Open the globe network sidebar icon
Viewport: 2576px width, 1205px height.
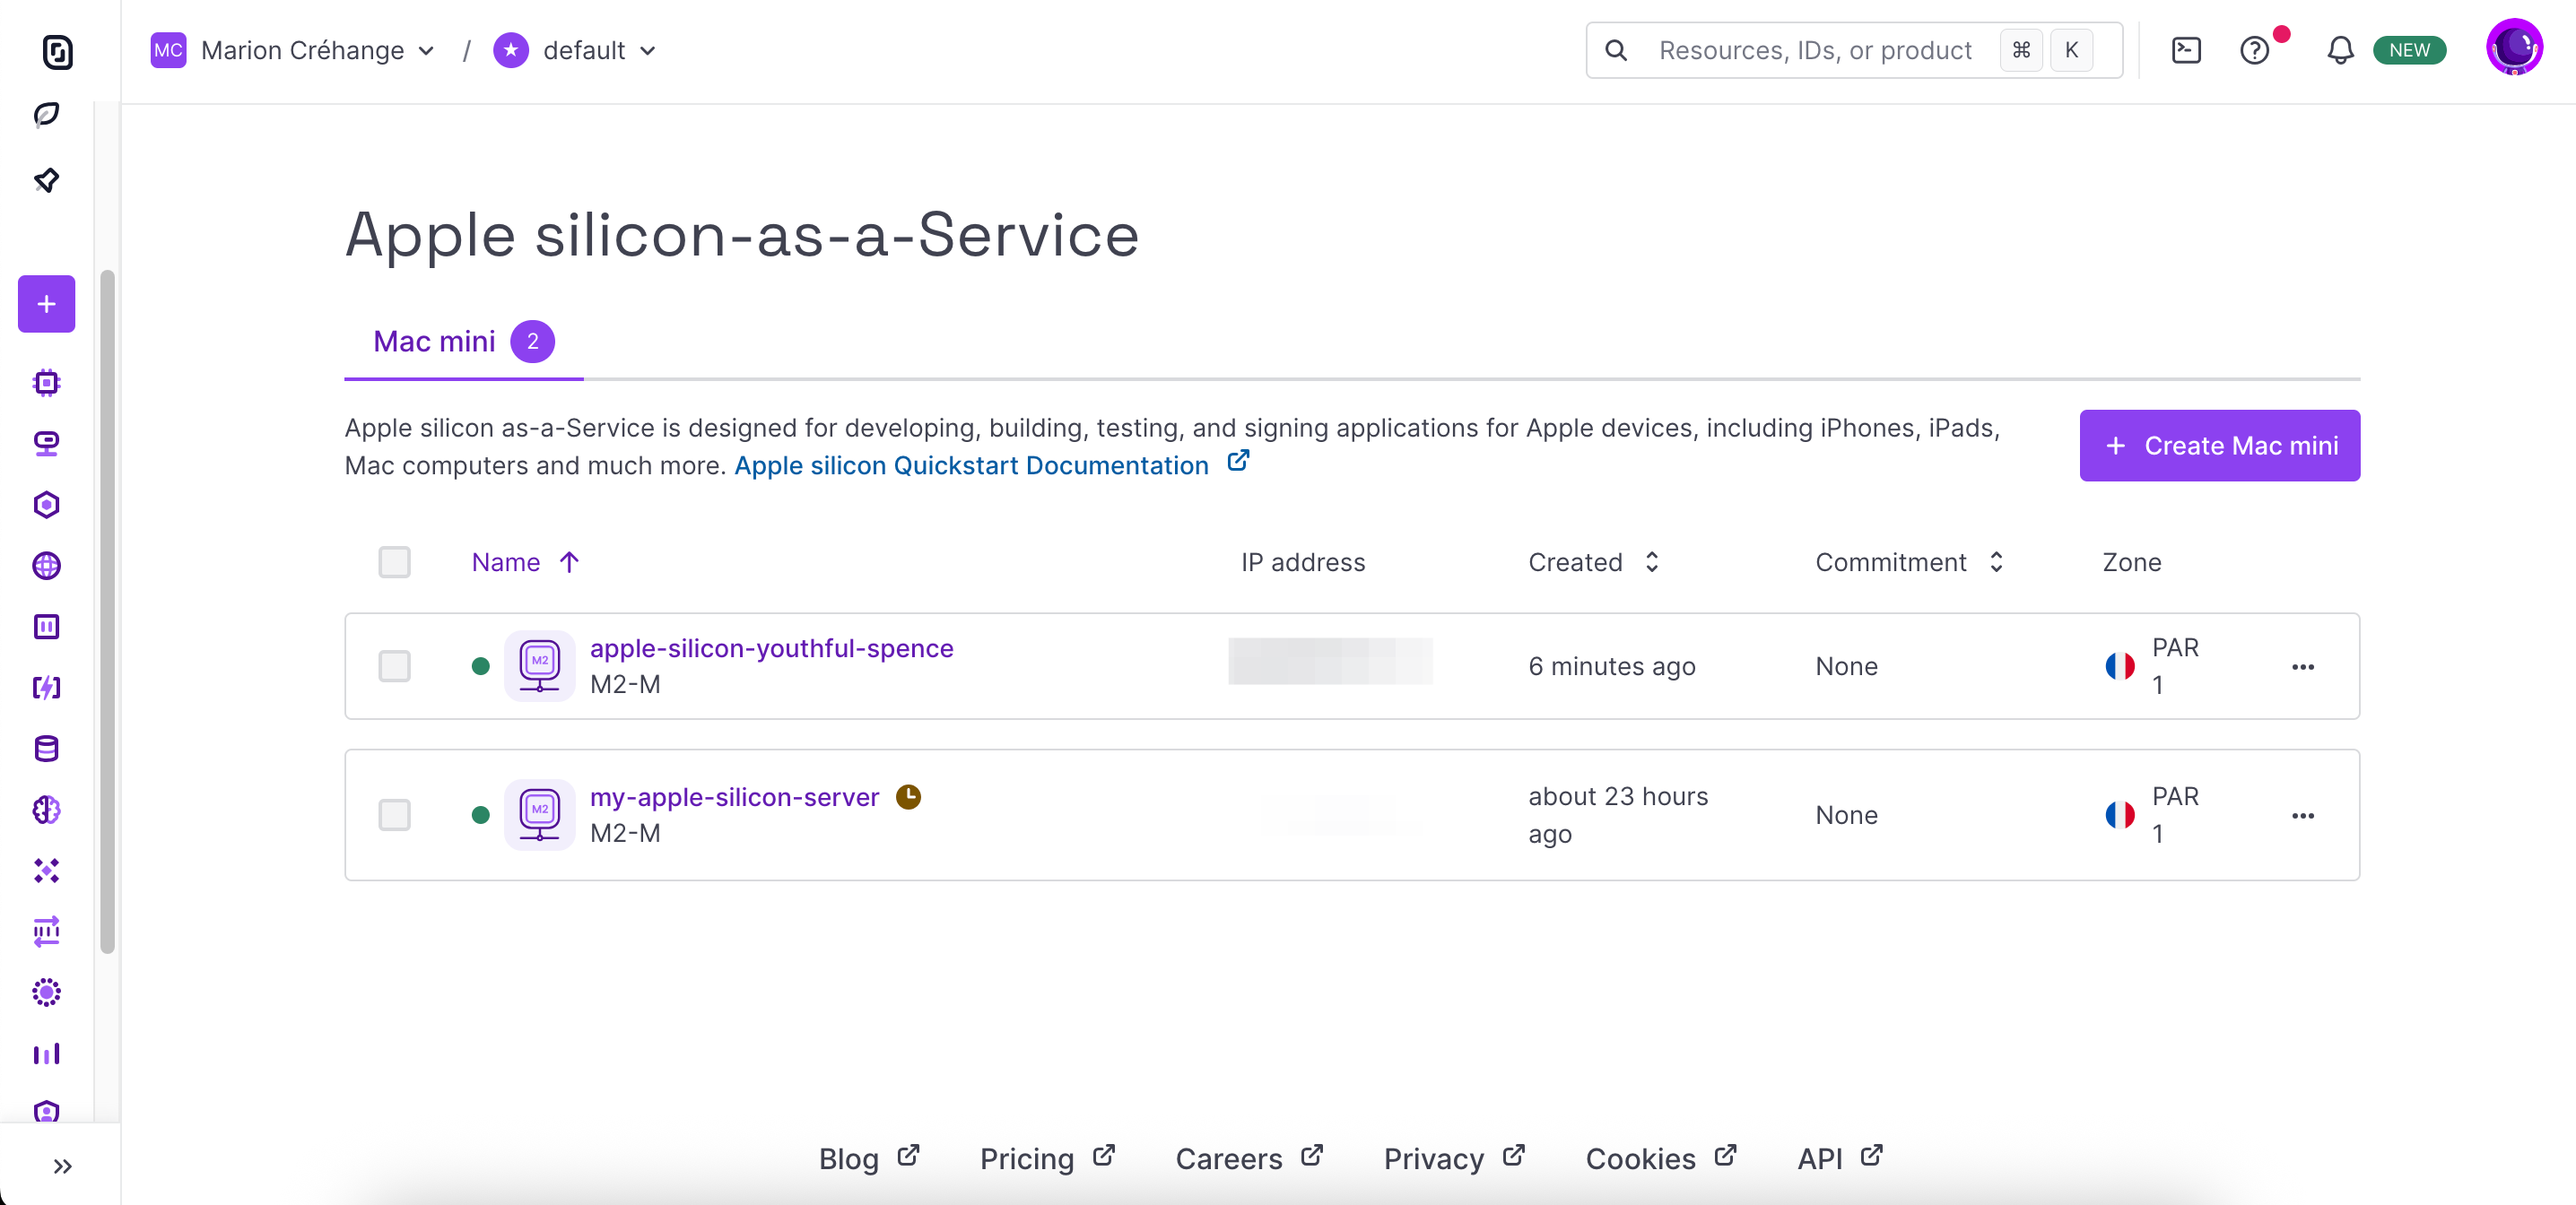pyautogui.click(x=46, y=566)
